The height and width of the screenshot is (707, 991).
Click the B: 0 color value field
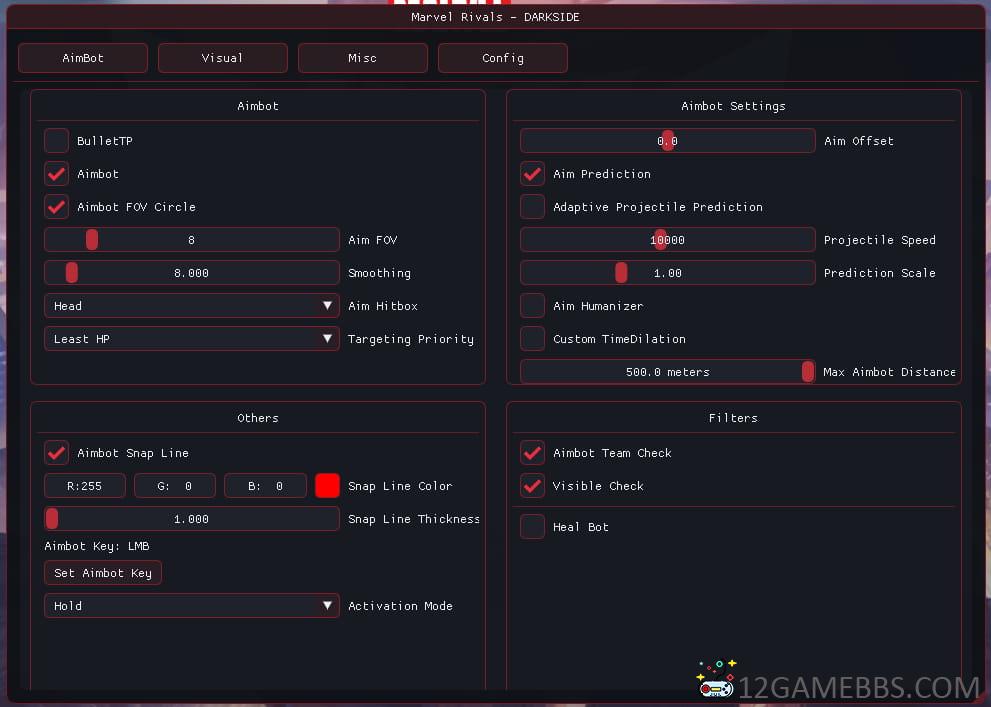pos(265,486)
